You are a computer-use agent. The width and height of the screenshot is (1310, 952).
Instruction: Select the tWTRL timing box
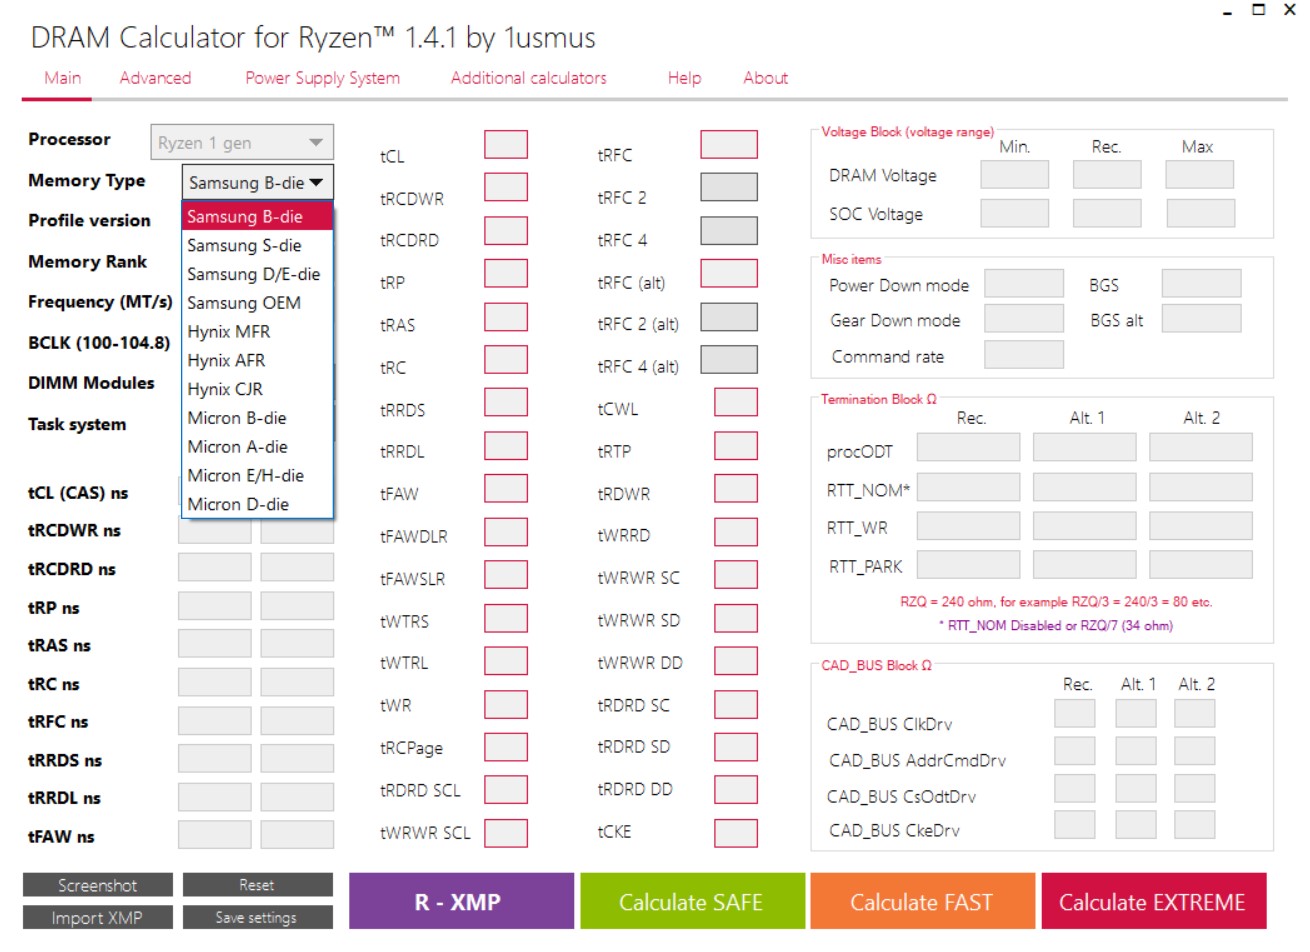tap(506, 660)
